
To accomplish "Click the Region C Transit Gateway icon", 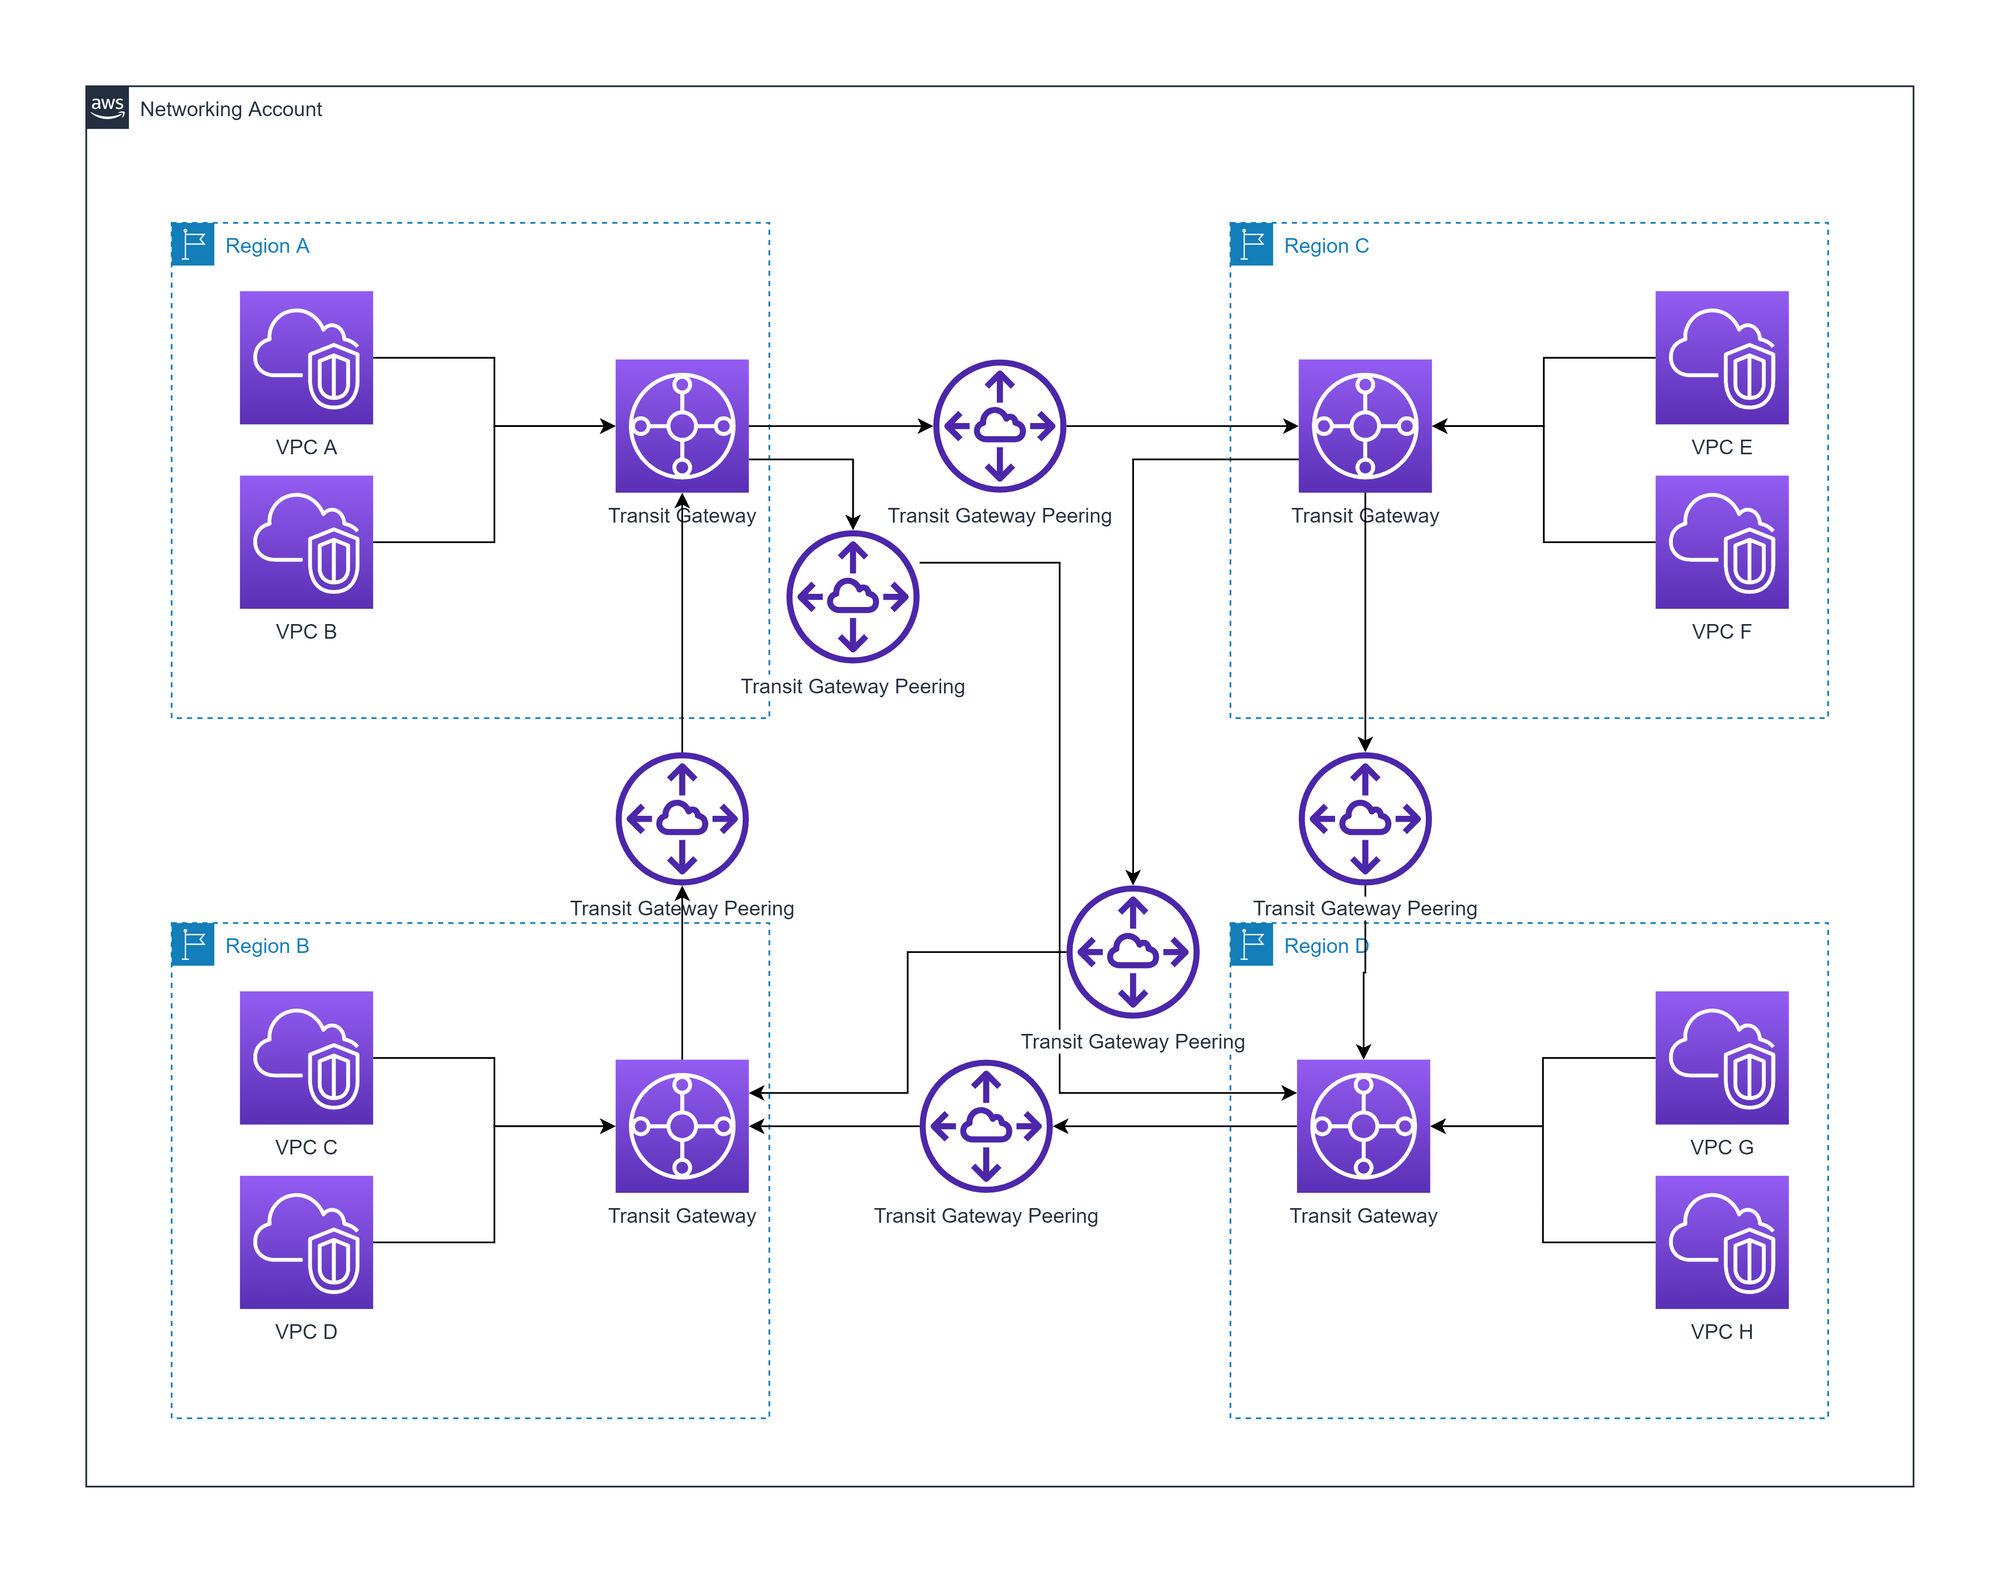I will [1365, 426].
